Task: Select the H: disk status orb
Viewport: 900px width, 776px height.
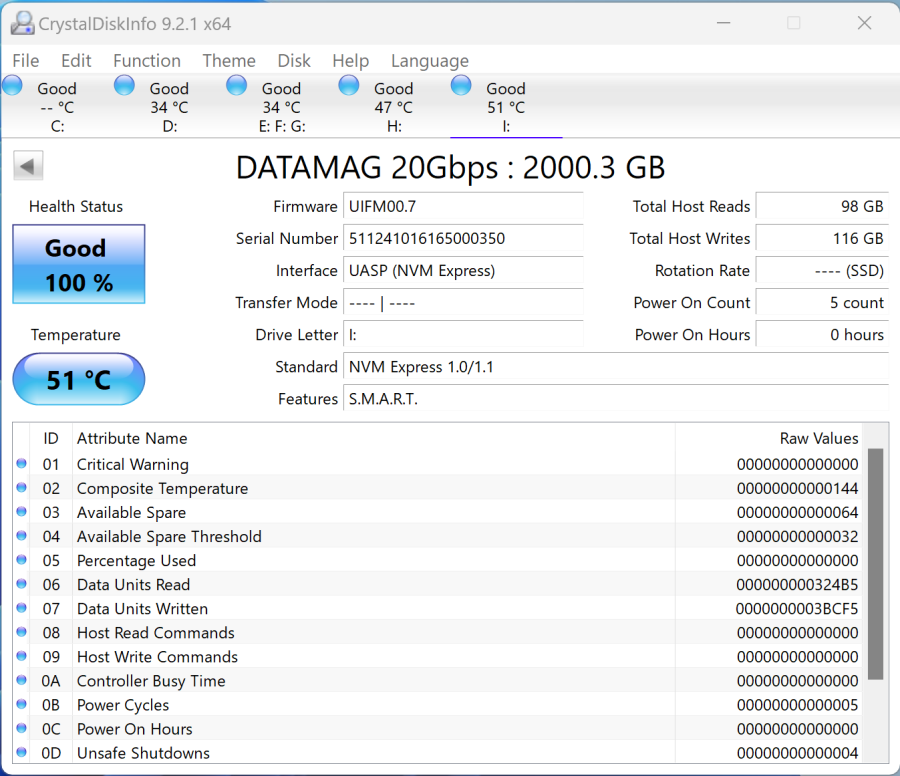Action: point(348,86)
